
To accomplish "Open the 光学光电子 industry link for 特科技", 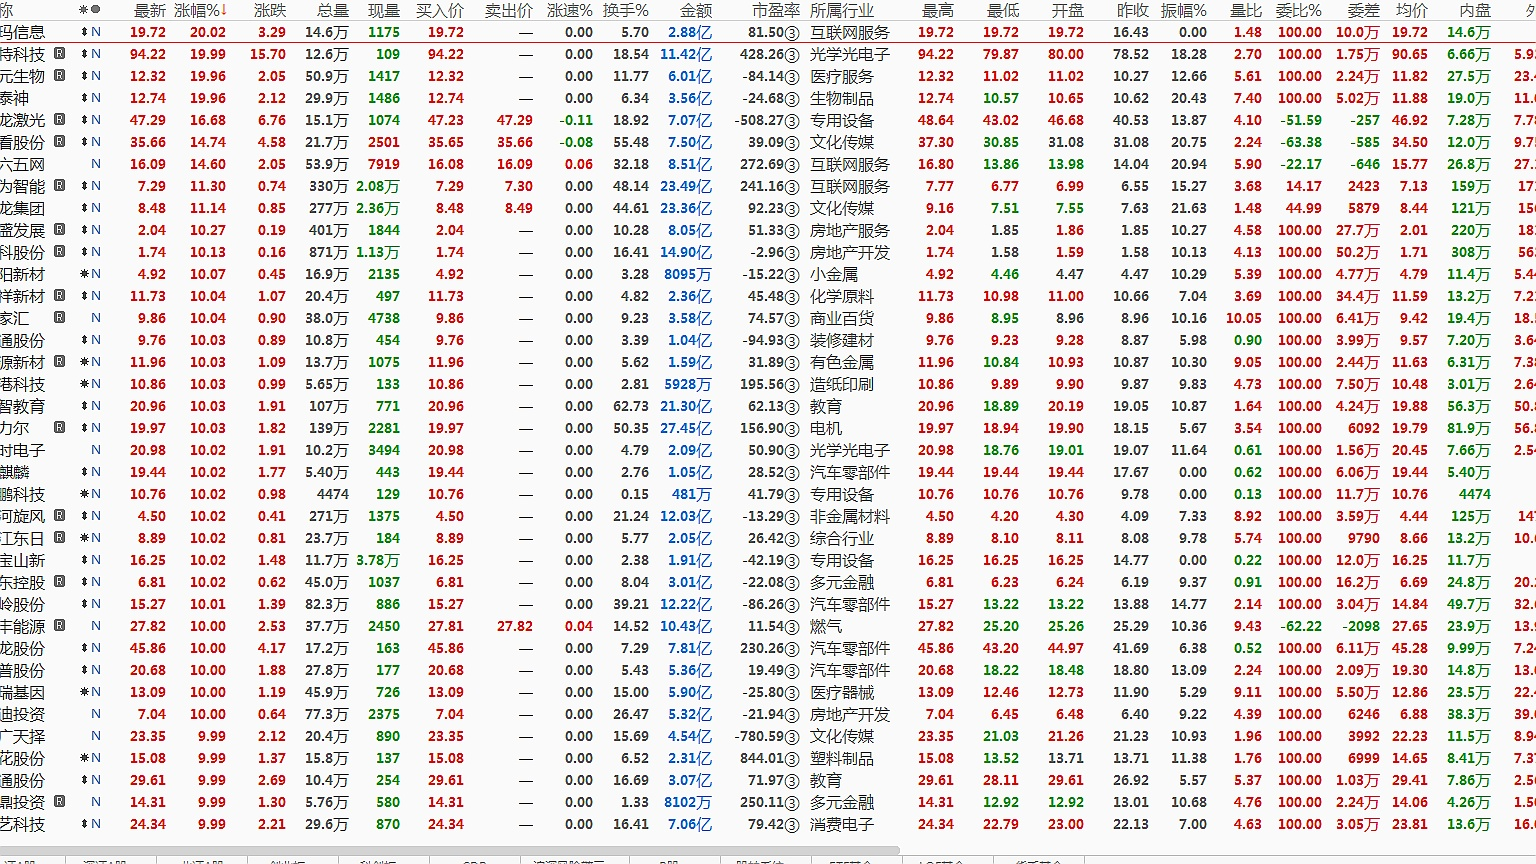I will (x=849, y=54).
